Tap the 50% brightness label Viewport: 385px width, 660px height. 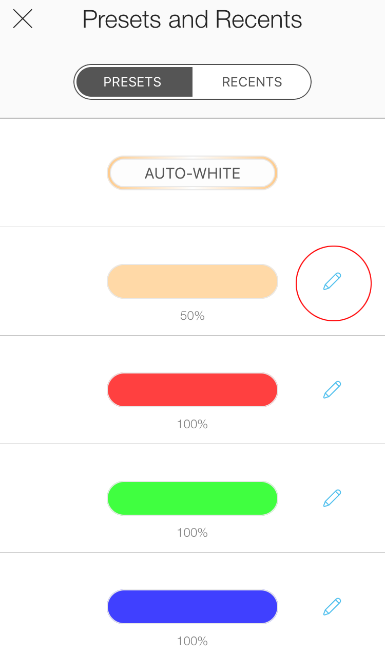click(x=192, y=316)
